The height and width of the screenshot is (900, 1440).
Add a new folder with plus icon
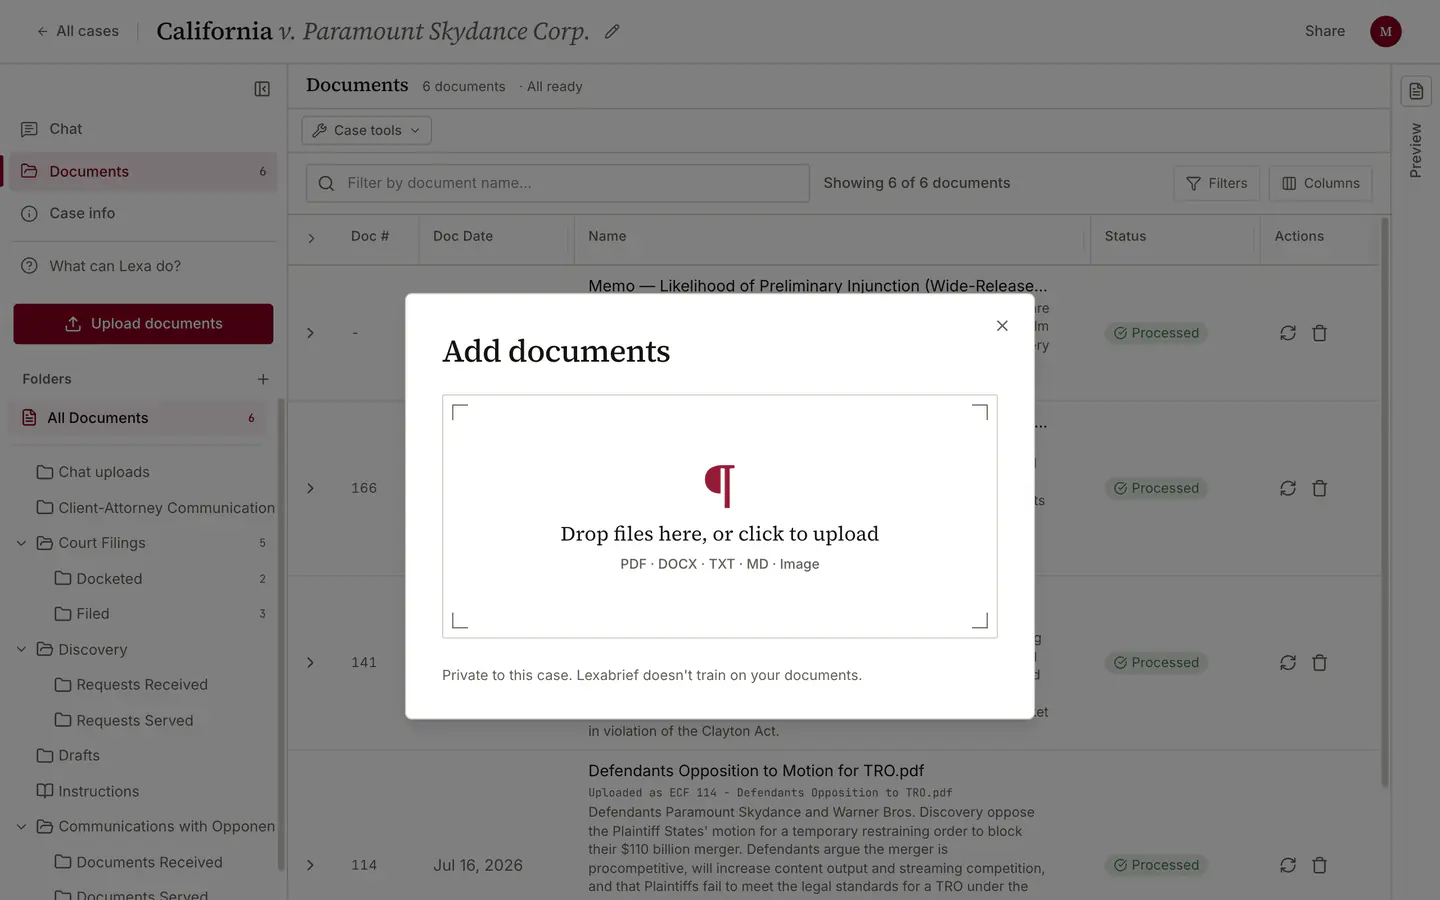(x=263, y=379)
